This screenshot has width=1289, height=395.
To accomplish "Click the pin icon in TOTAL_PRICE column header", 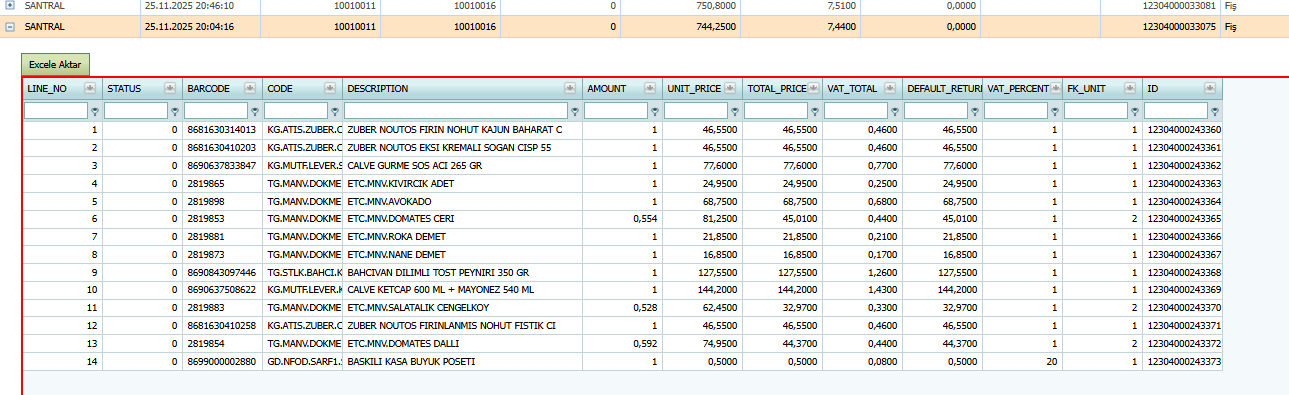I will [x=814, y=89].
